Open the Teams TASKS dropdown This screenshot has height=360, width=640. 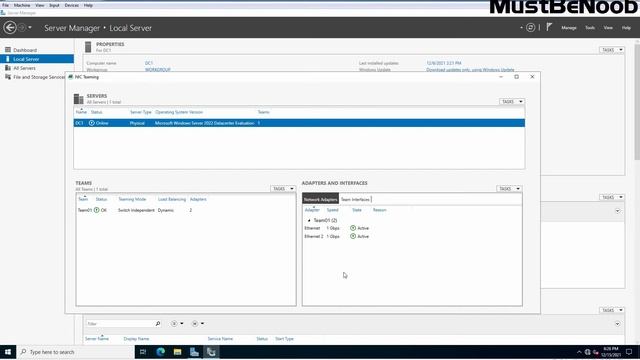pos(283,189)
